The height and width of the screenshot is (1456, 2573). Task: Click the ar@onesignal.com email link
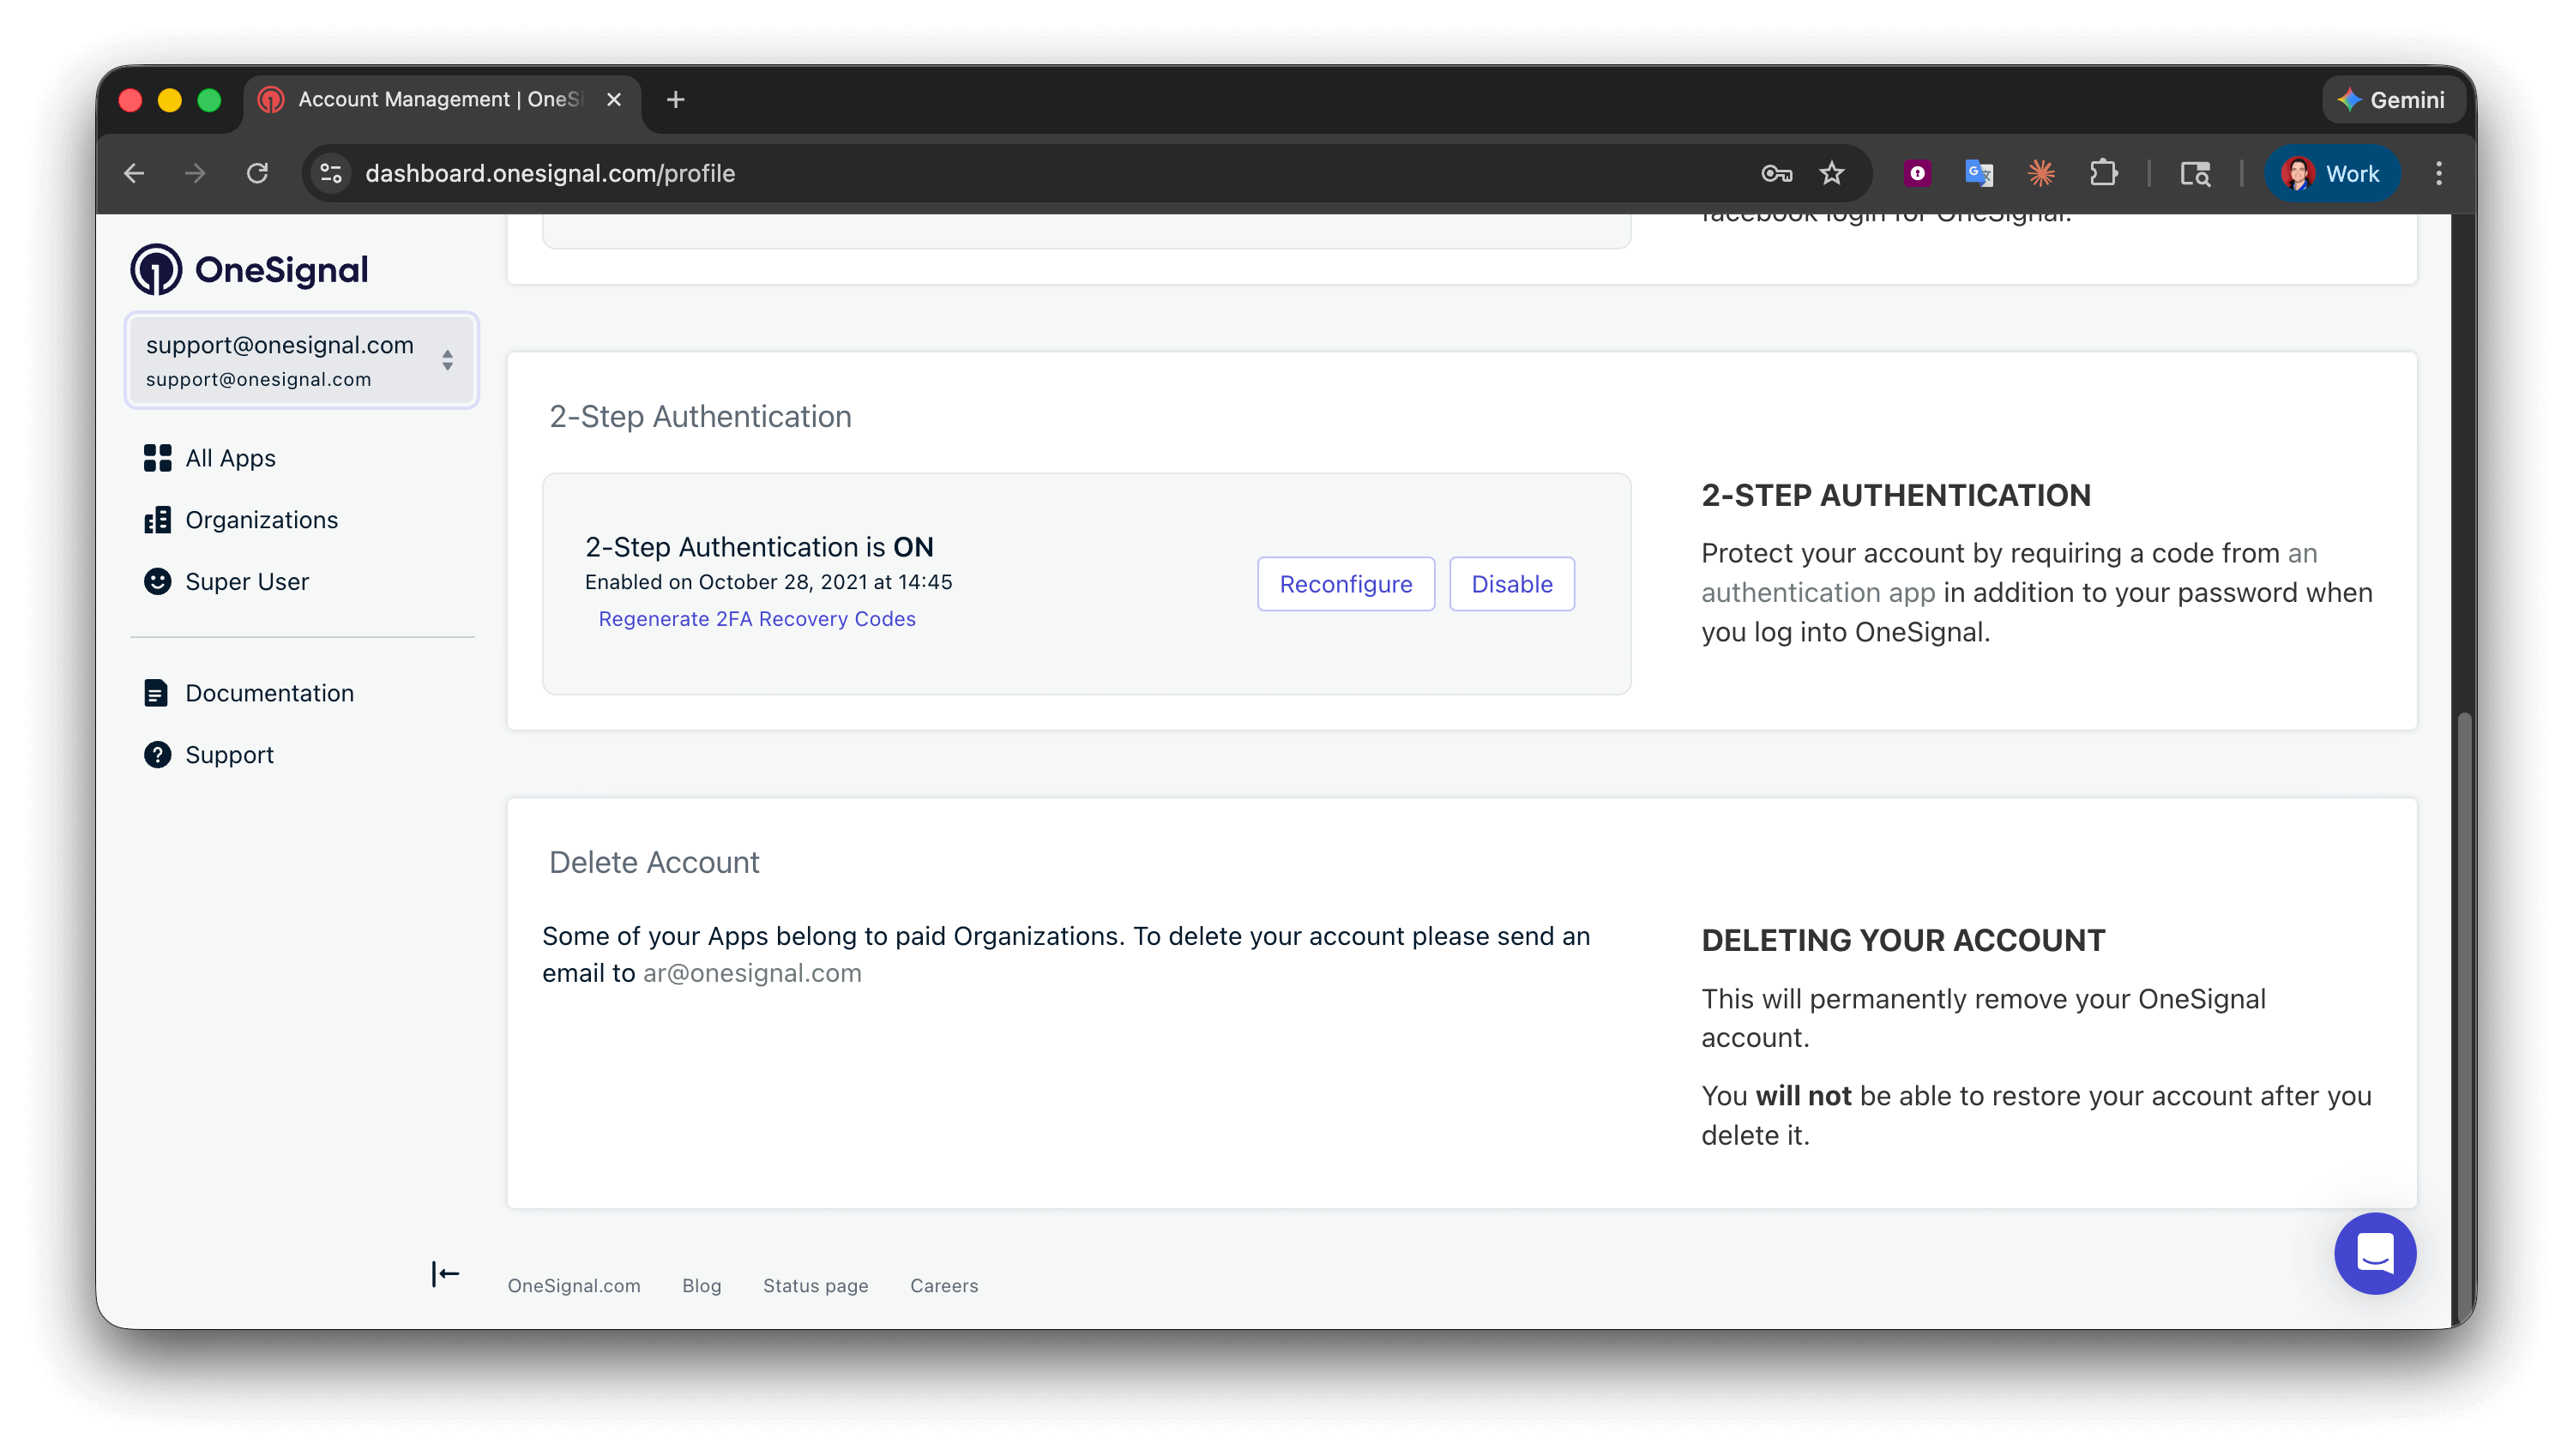tap(751, 973)
